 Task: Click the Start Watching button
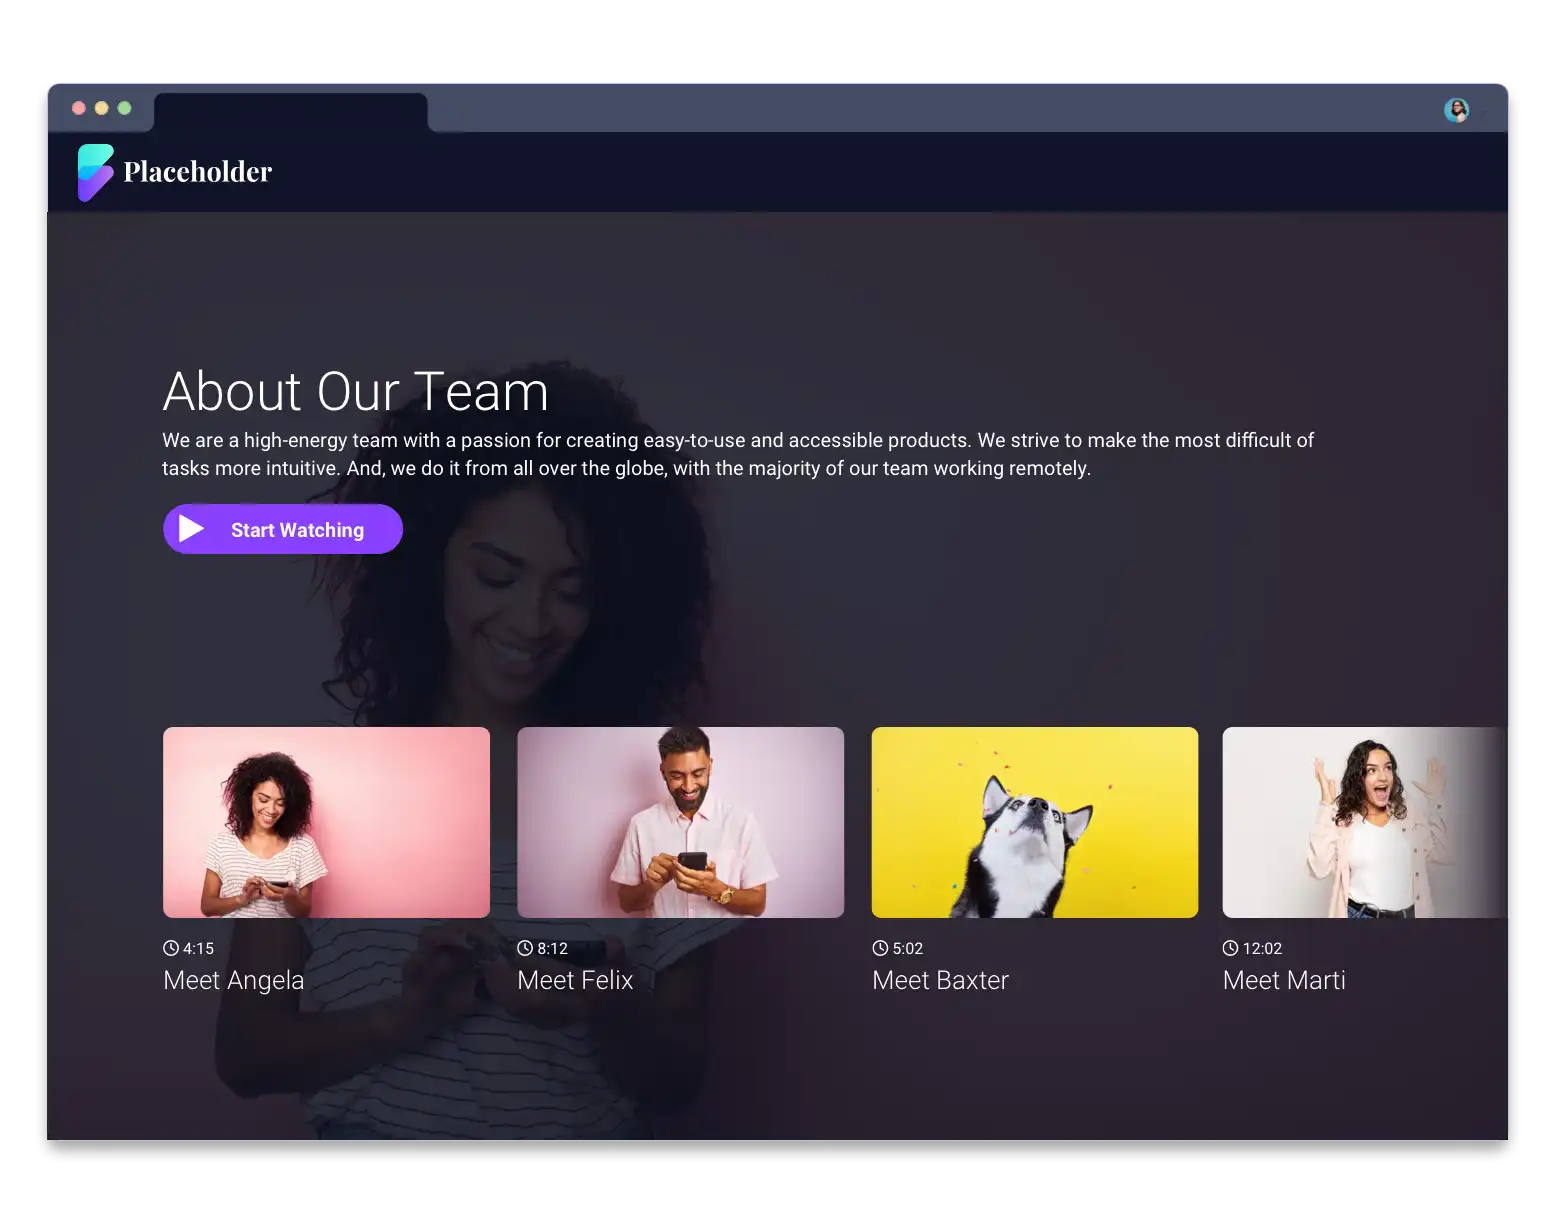(283, 529)
